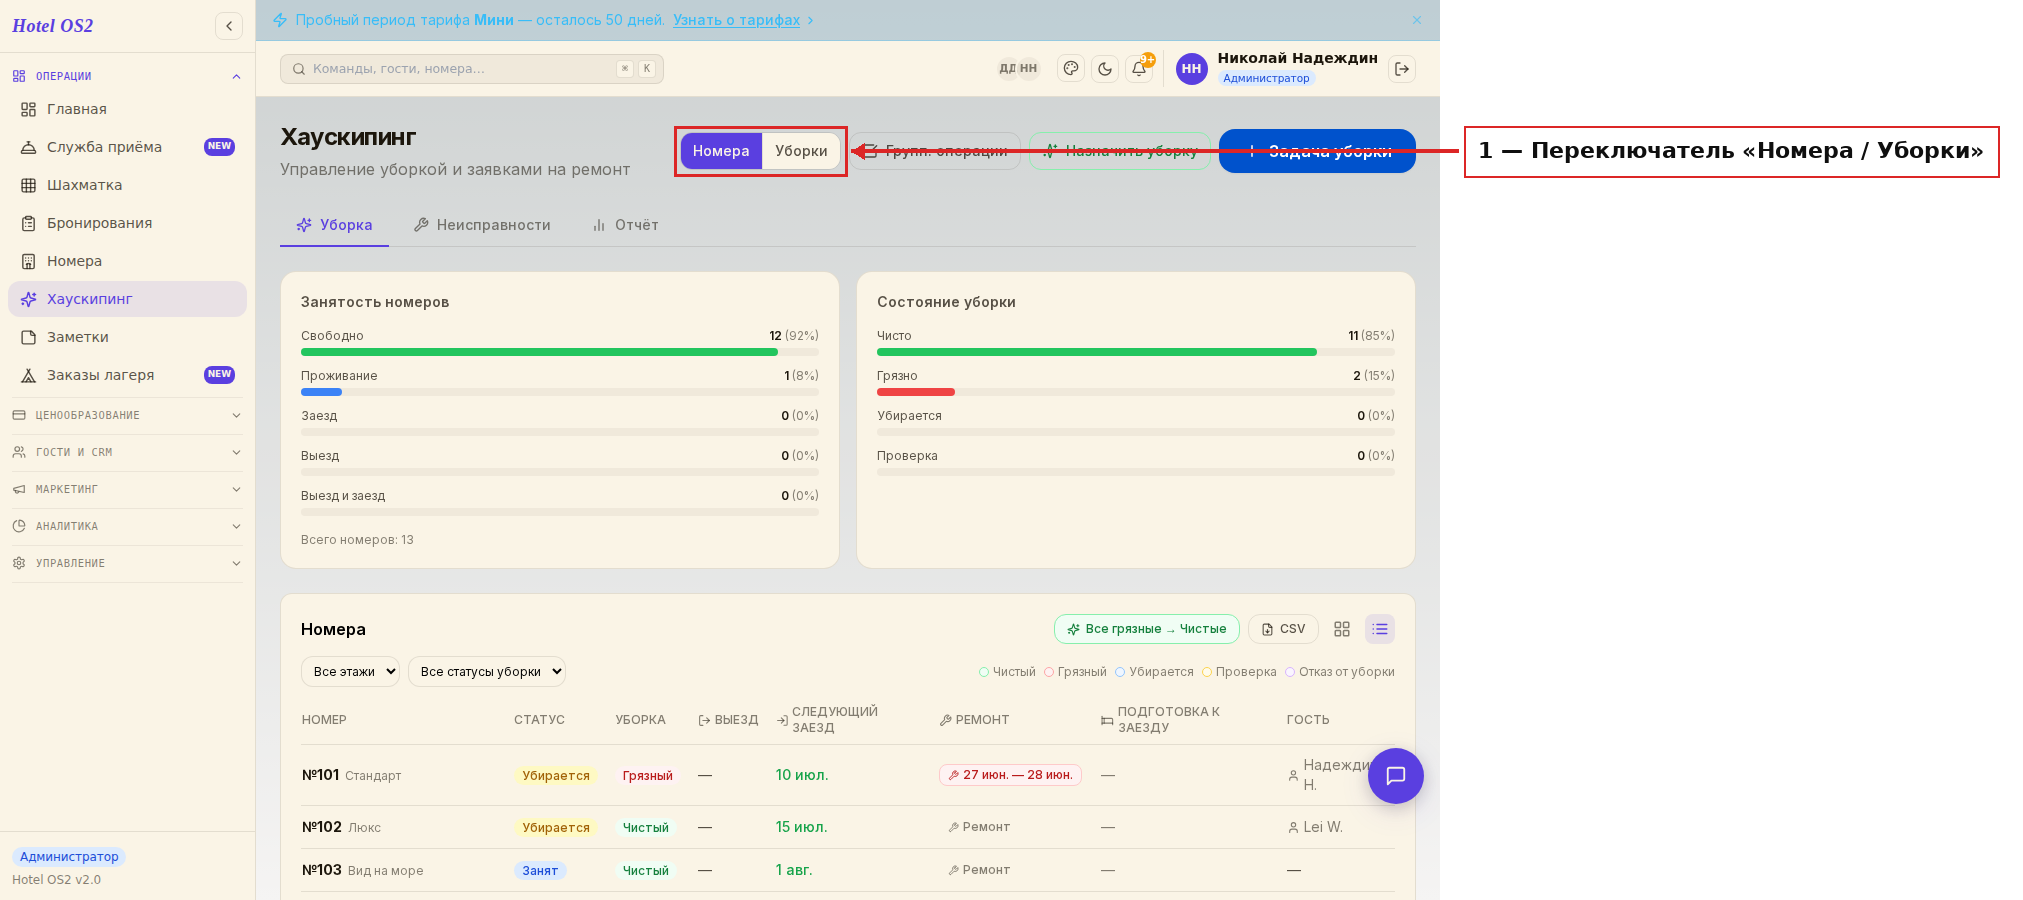This screenshot has width=2023, height=900.
Task: Open the Все этажи dropdown
Action: click(350, 672)
